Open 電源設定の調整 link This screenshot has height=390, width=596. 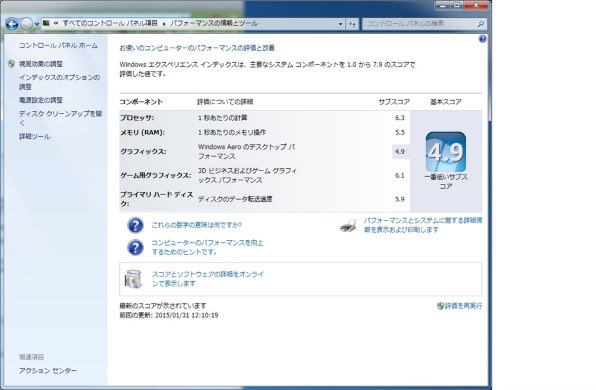pyautogui.click(x=41, y=100)
